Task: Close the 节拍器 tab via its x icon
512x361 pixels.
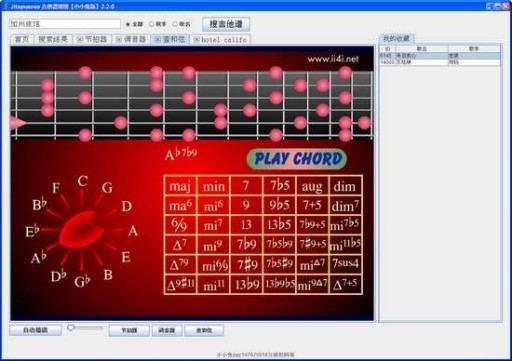Action: pos(80,40)
